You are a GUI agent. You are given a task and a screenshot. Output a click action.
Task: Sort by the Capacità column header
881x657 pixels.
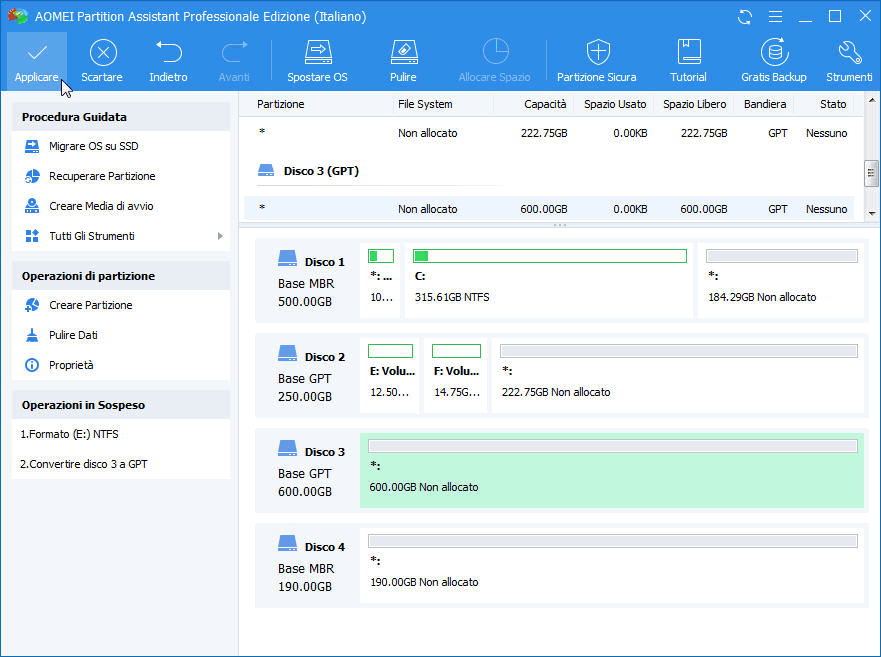pos(545,104)
